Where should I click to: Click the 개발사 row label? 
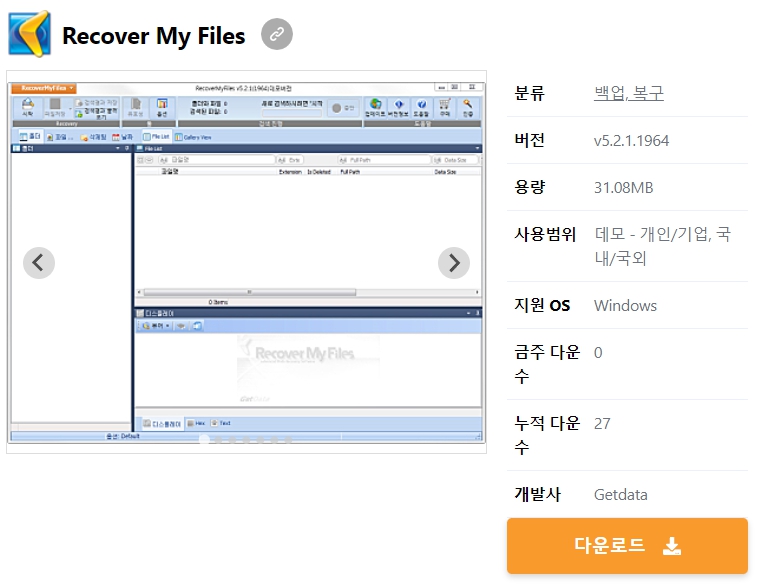coord(537,494)
